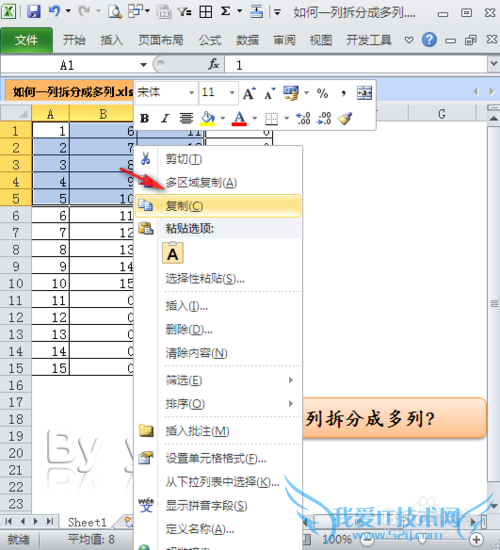Apply percent style in mini toolbar
This screenshot has width=500, height=550.
click(322, 93)
